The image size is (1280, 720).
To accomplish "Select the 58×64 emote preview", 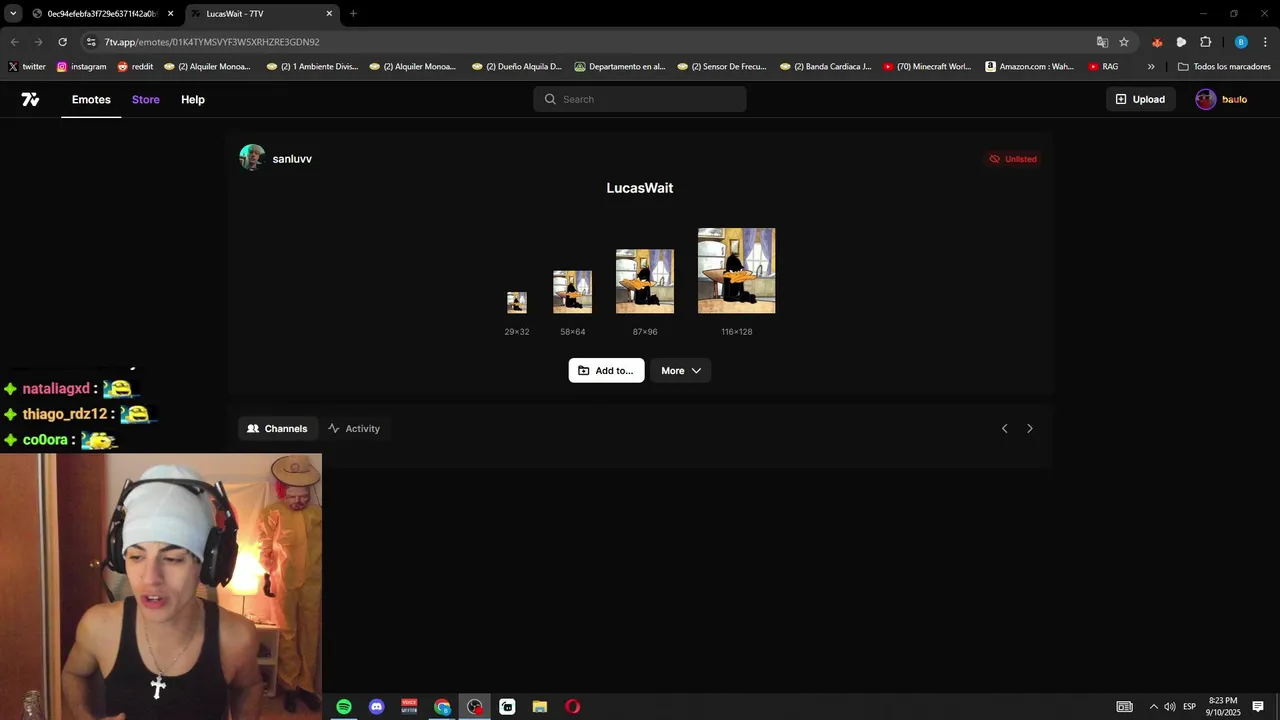I will click(x=572, y=292).
